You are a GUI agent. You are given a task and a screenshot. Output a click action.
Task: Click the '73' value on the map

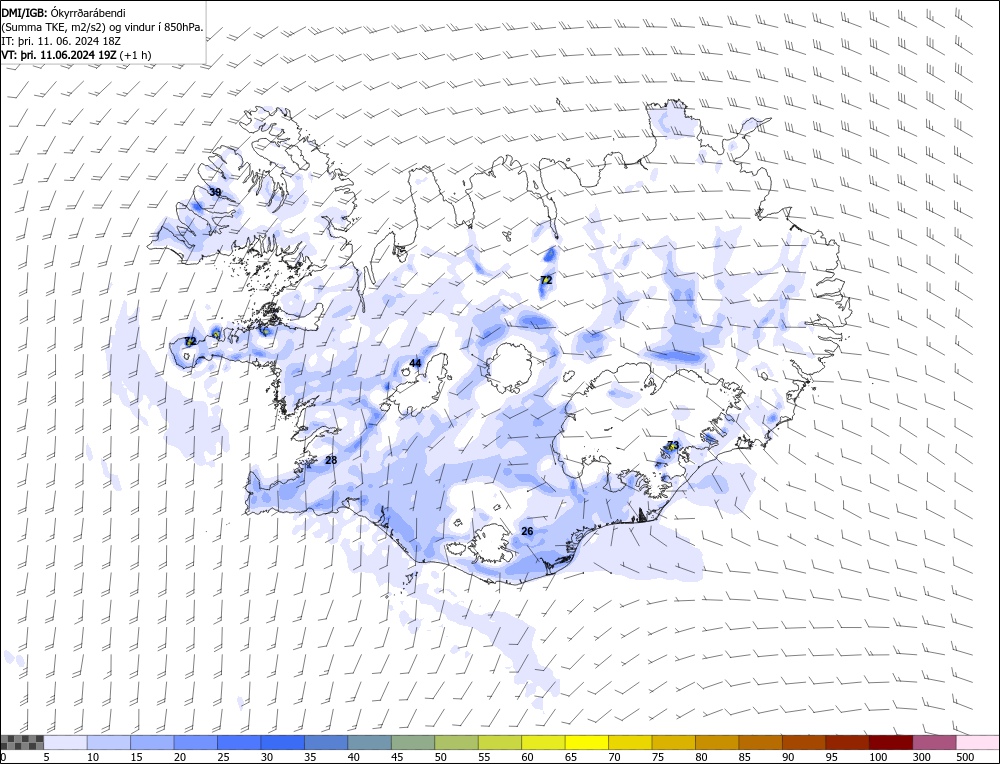(673, 445)
